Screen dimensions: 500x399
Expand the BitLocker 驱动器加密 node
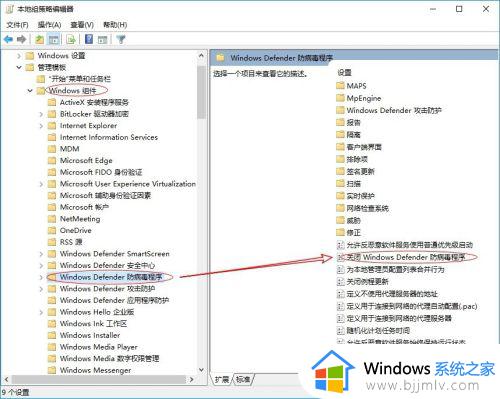coord(41,114)
